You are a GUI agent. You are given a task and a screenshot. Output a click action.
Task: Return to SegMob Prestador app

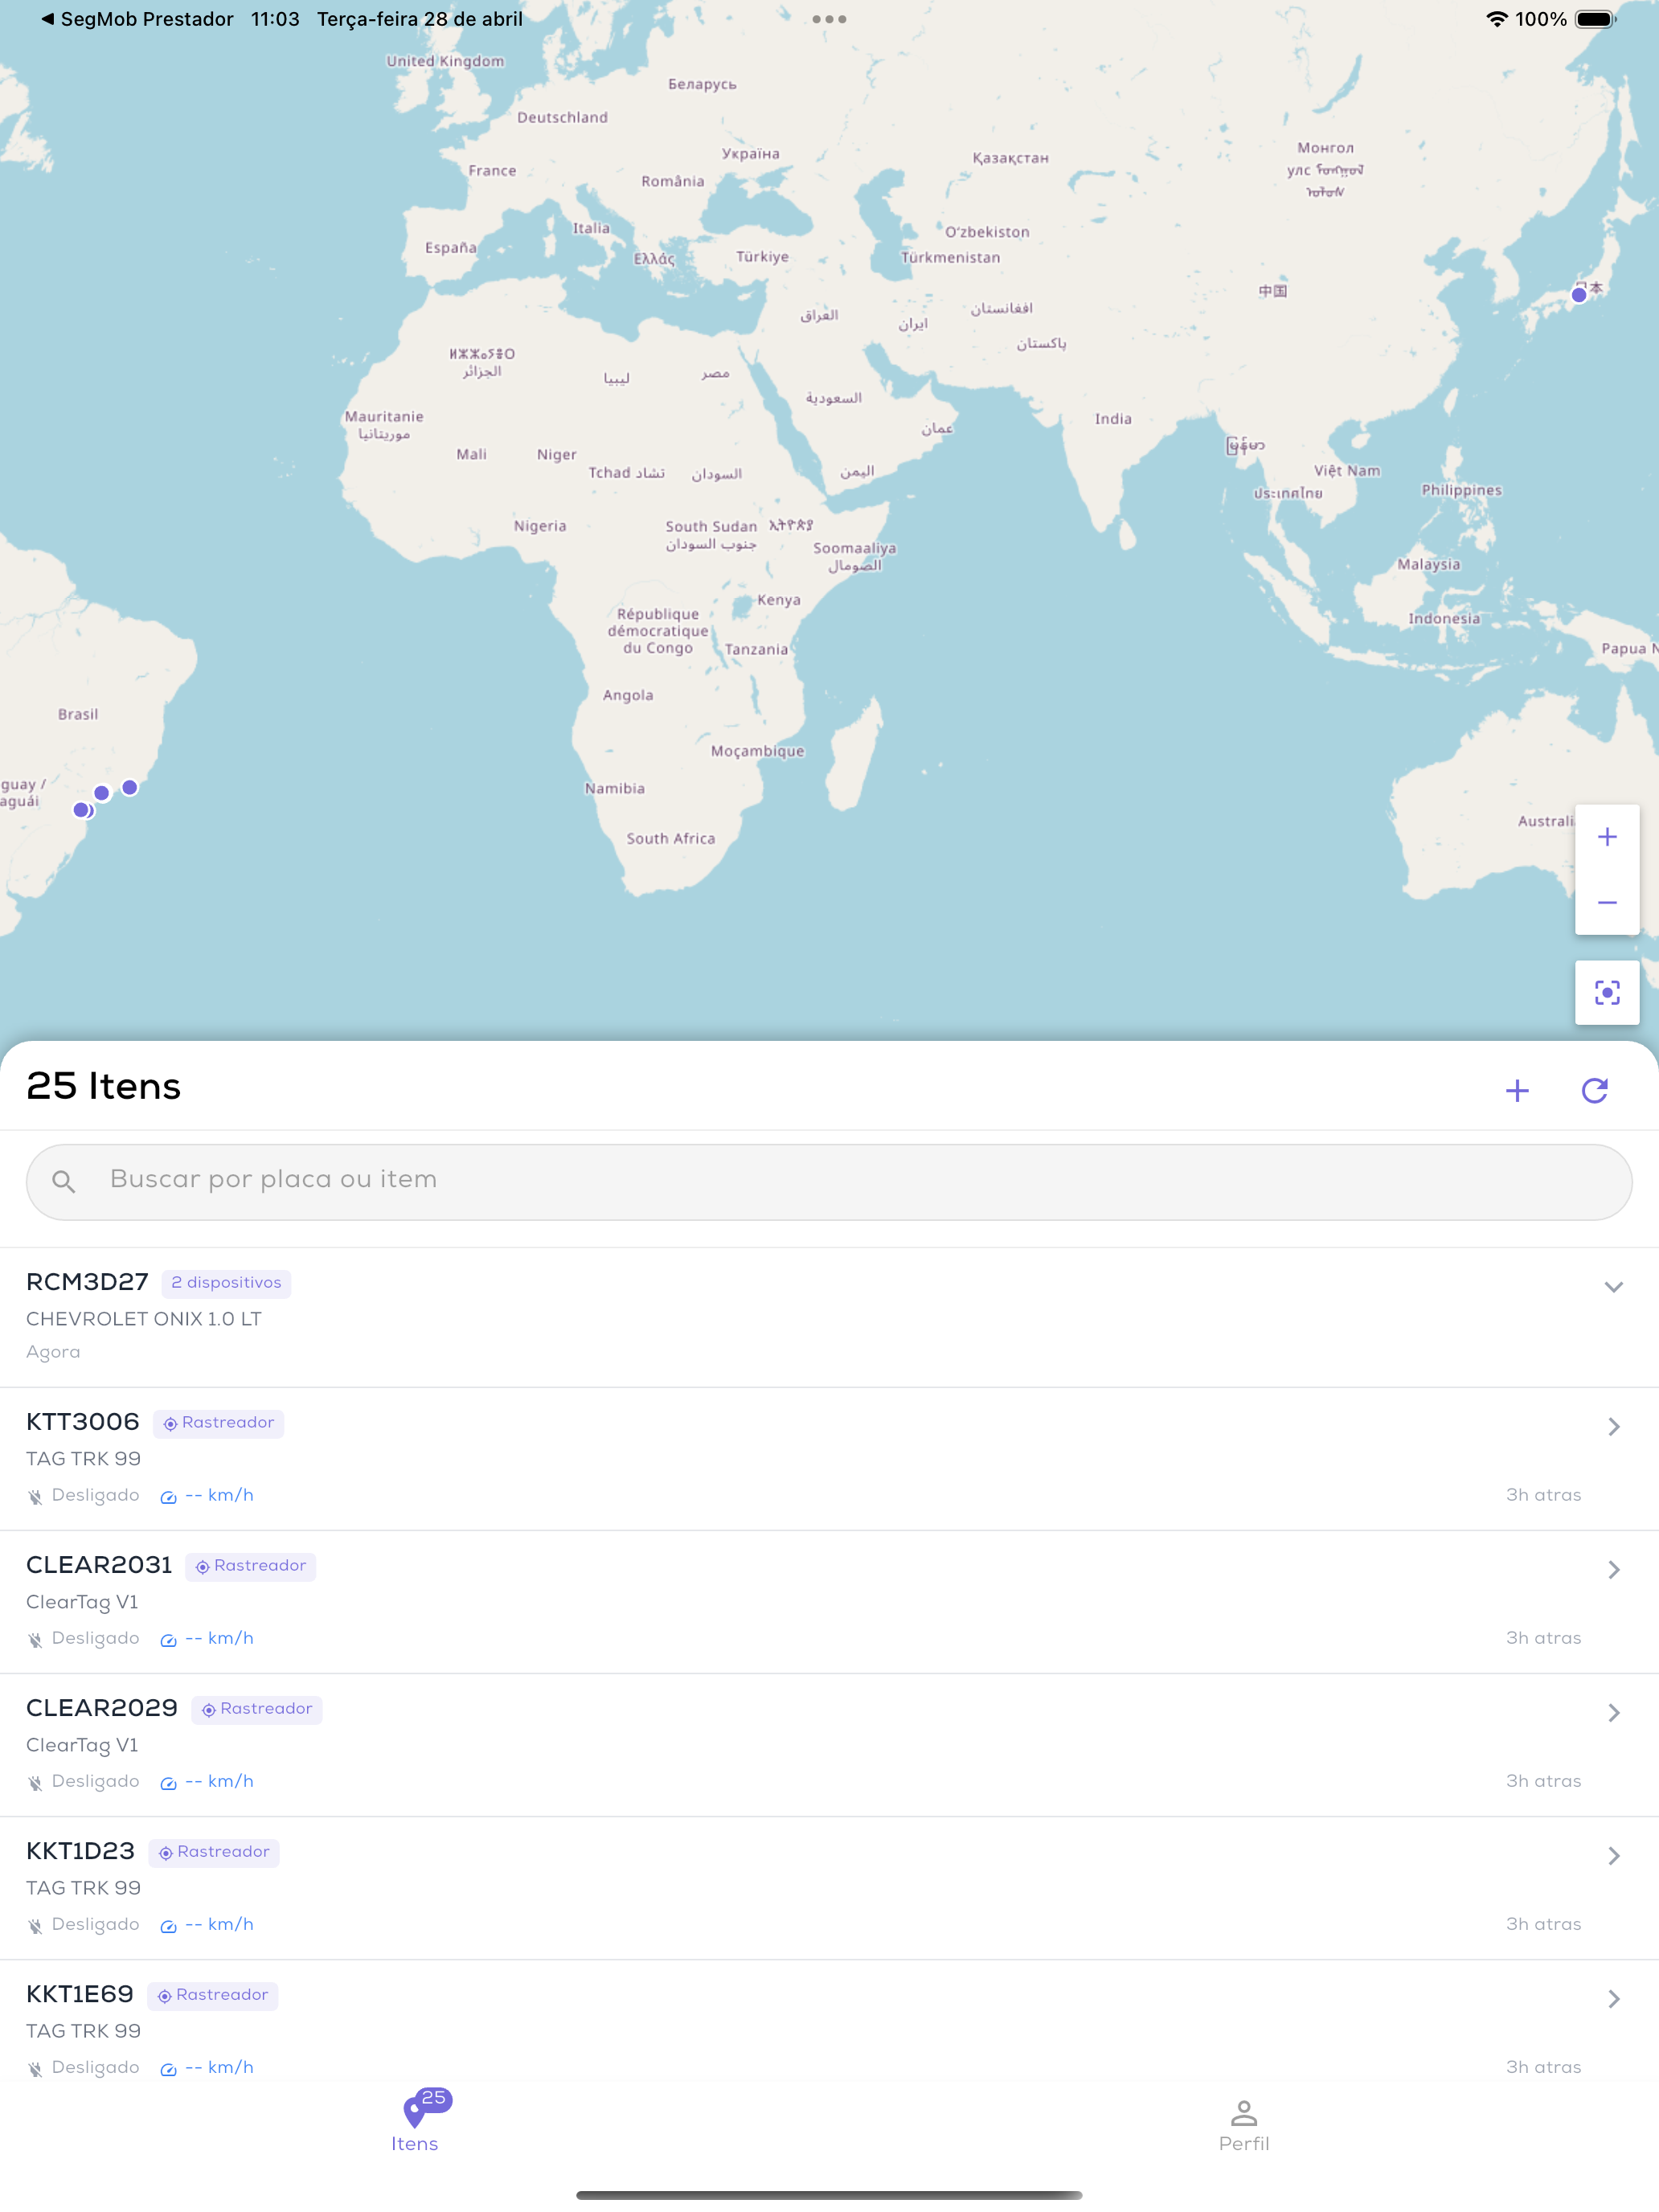click(136, 19)
